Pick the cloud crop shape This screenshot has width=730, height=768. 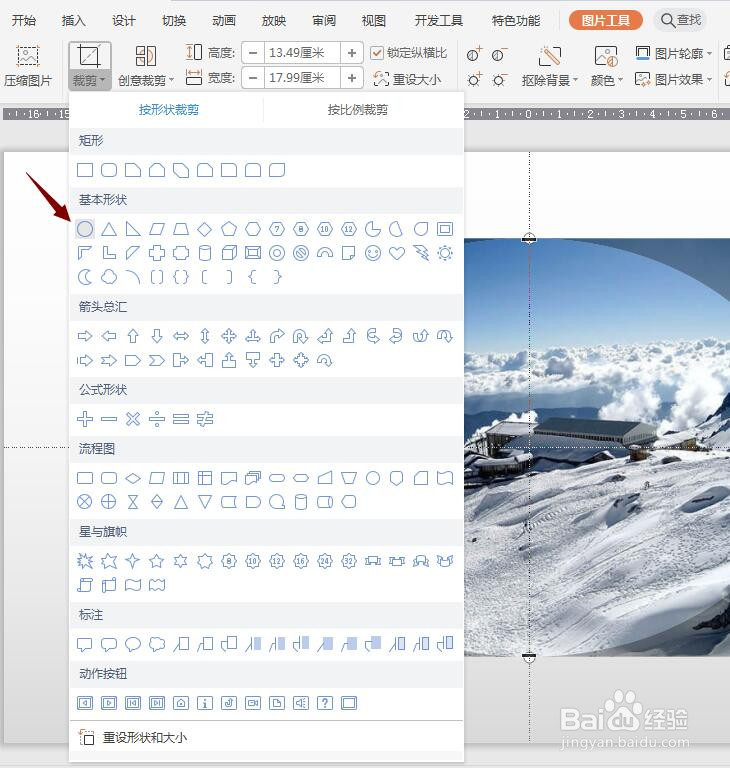(x=109, y=277)
